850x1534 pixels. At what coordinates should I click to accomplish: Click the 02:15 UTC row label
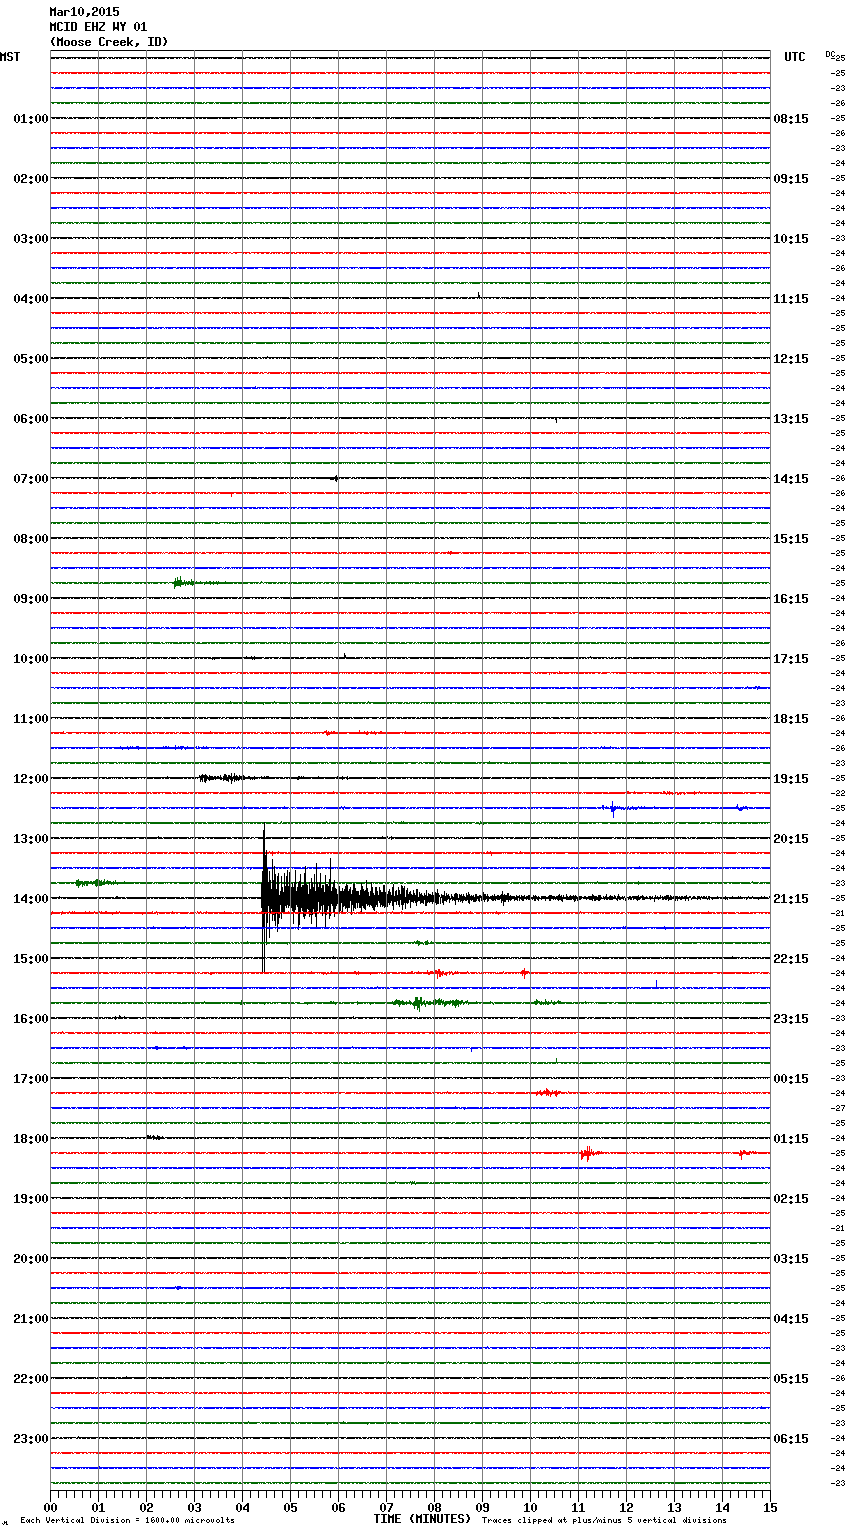791,1199
